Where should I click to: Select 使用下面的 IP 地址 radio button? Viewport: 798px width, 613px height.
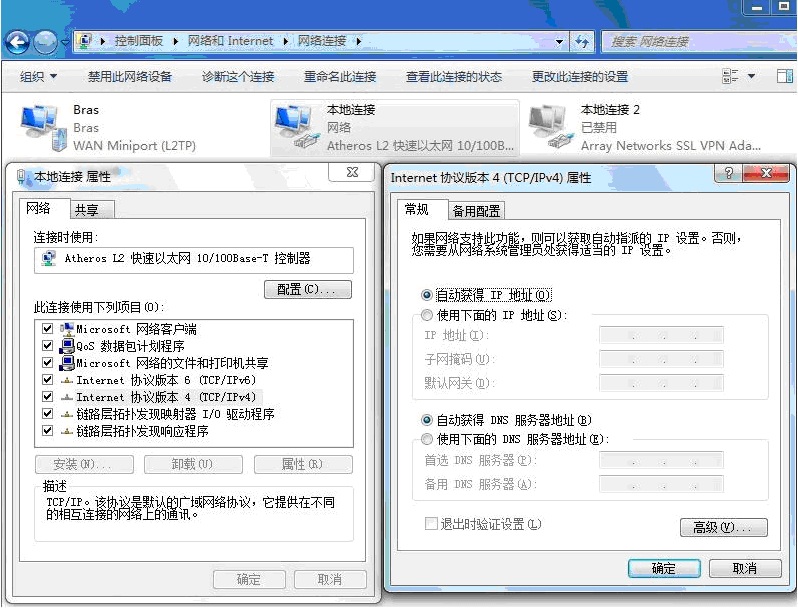[428, 315]
